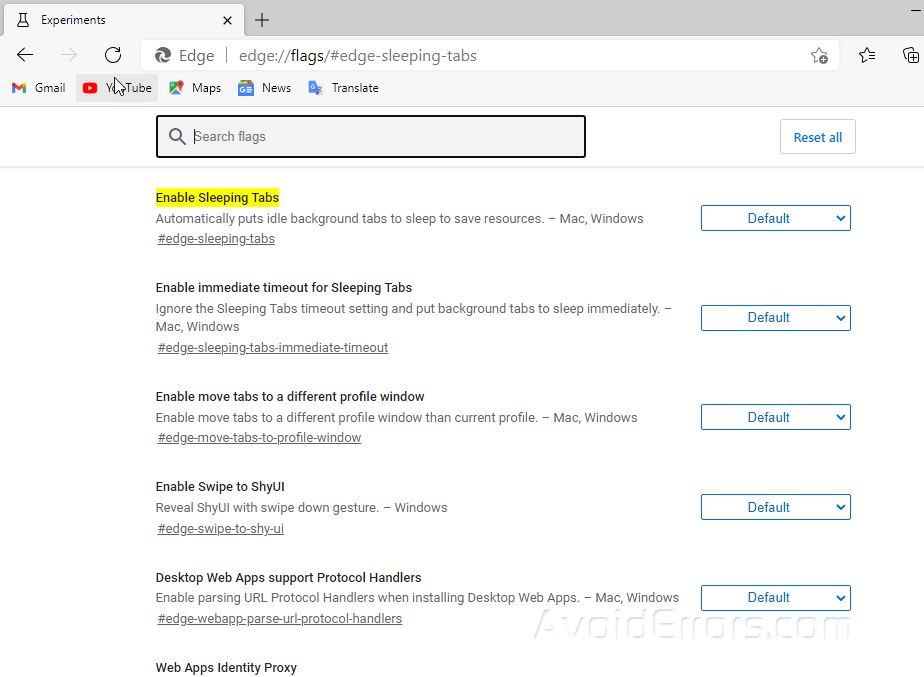Follow the #edge-sleeping-tabs link
This screenshot has width=924, height=677.
click(216, 238)
